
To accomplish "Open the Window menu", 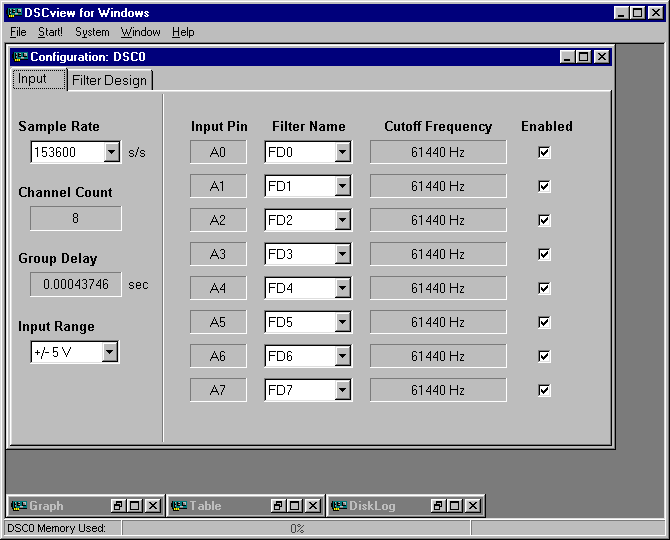I will (x=141, y=32).
